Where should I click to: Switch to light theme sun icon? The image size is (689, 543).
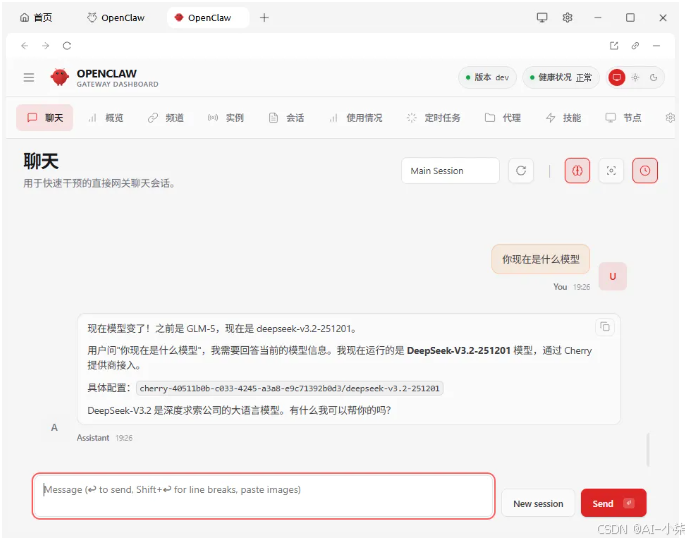click(x=635, y=78)
